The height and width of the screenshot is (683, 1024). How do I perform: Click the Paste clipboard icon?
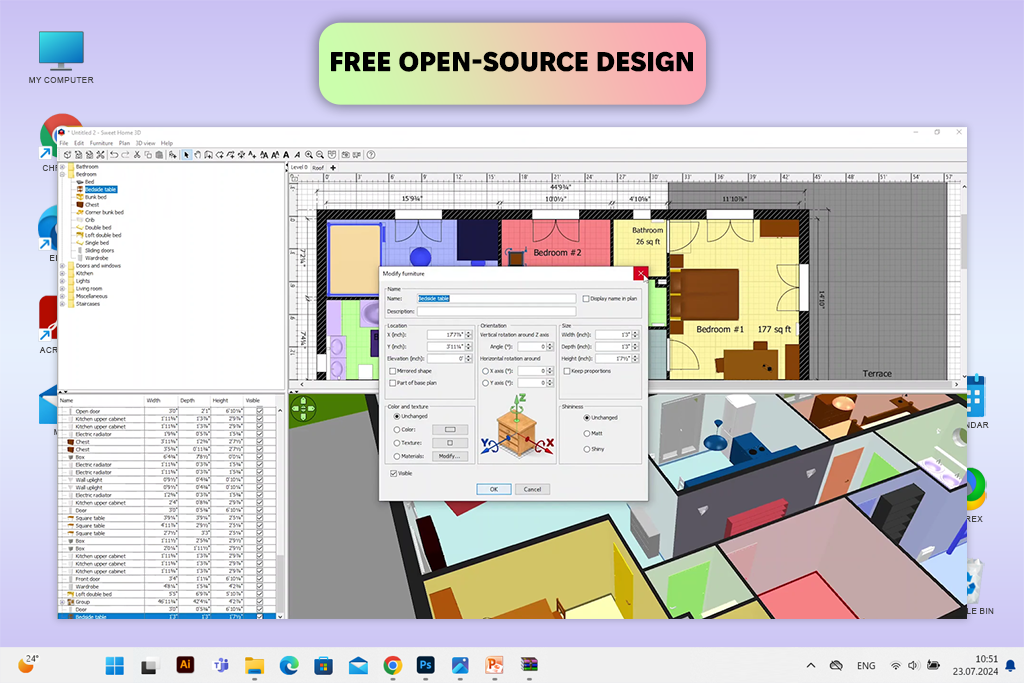[159, 155]
